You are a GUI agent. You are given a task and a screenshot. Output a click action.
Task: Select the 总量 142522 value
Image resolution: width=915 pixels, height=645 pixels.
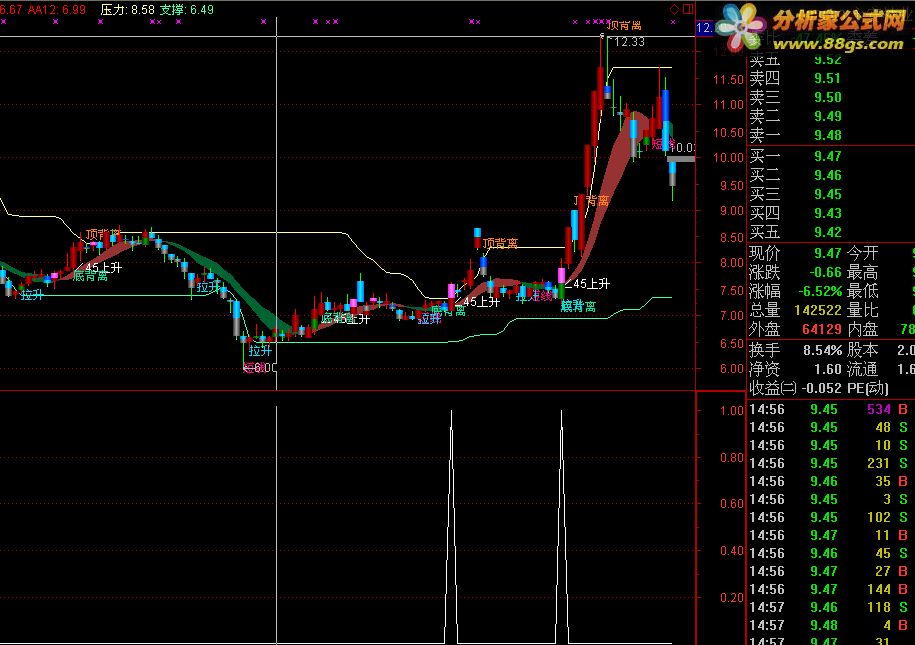[x=818, y=311]
